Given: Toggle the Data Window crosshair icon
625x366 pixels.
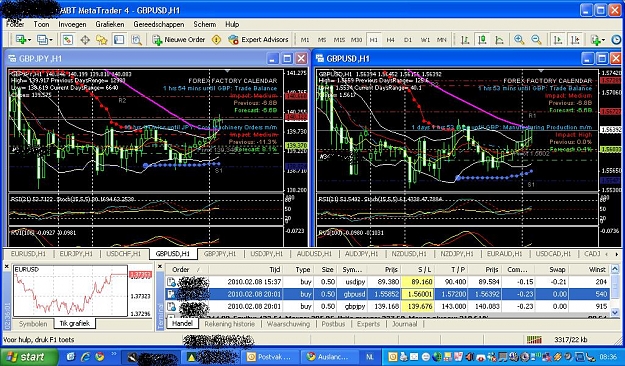Looking at the screenshot, I should (85, 39).
